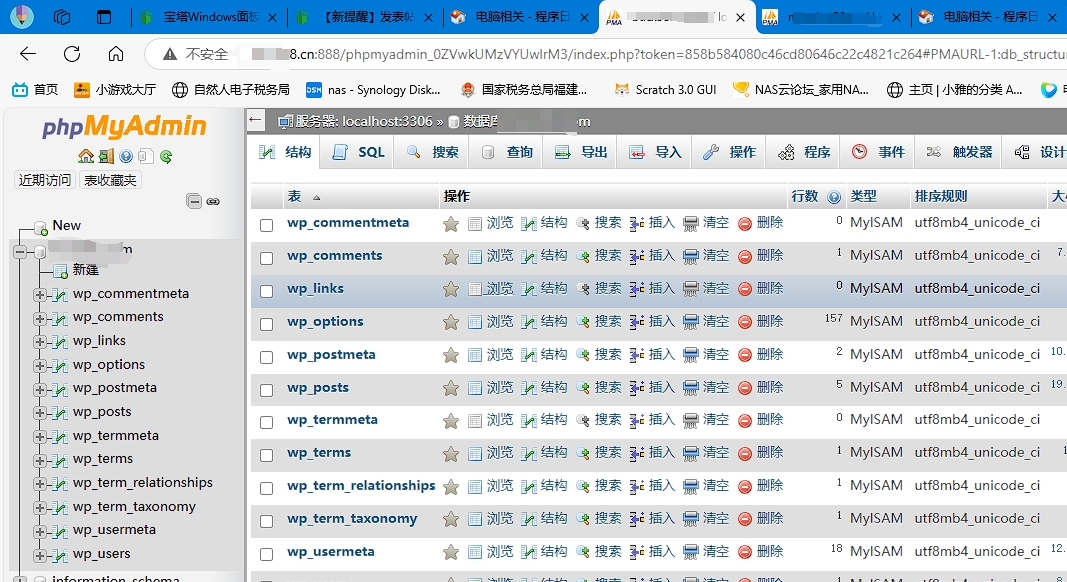Expand wp_users tree node
Screen dimensions: 1067x582
(x=39, y=555)
